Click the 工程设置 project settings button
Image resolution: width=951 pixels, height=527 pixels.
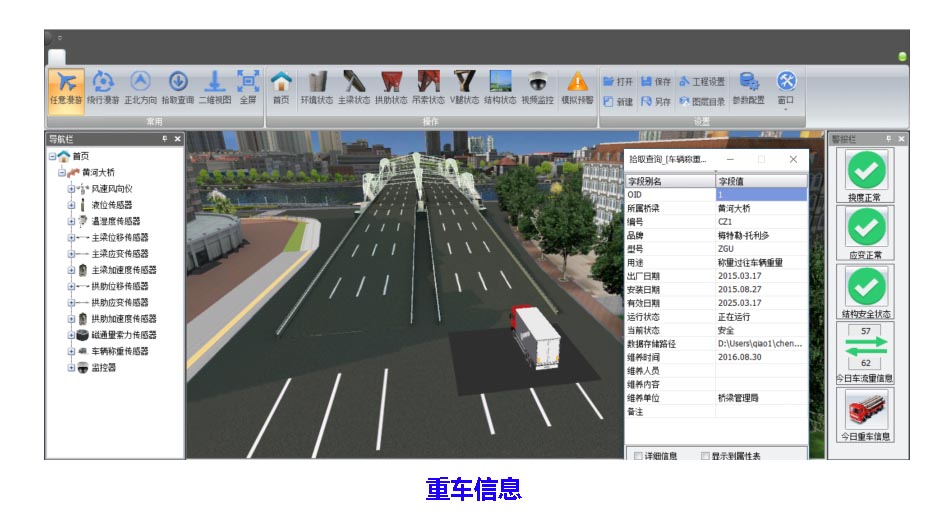click(x=701, y=81)
